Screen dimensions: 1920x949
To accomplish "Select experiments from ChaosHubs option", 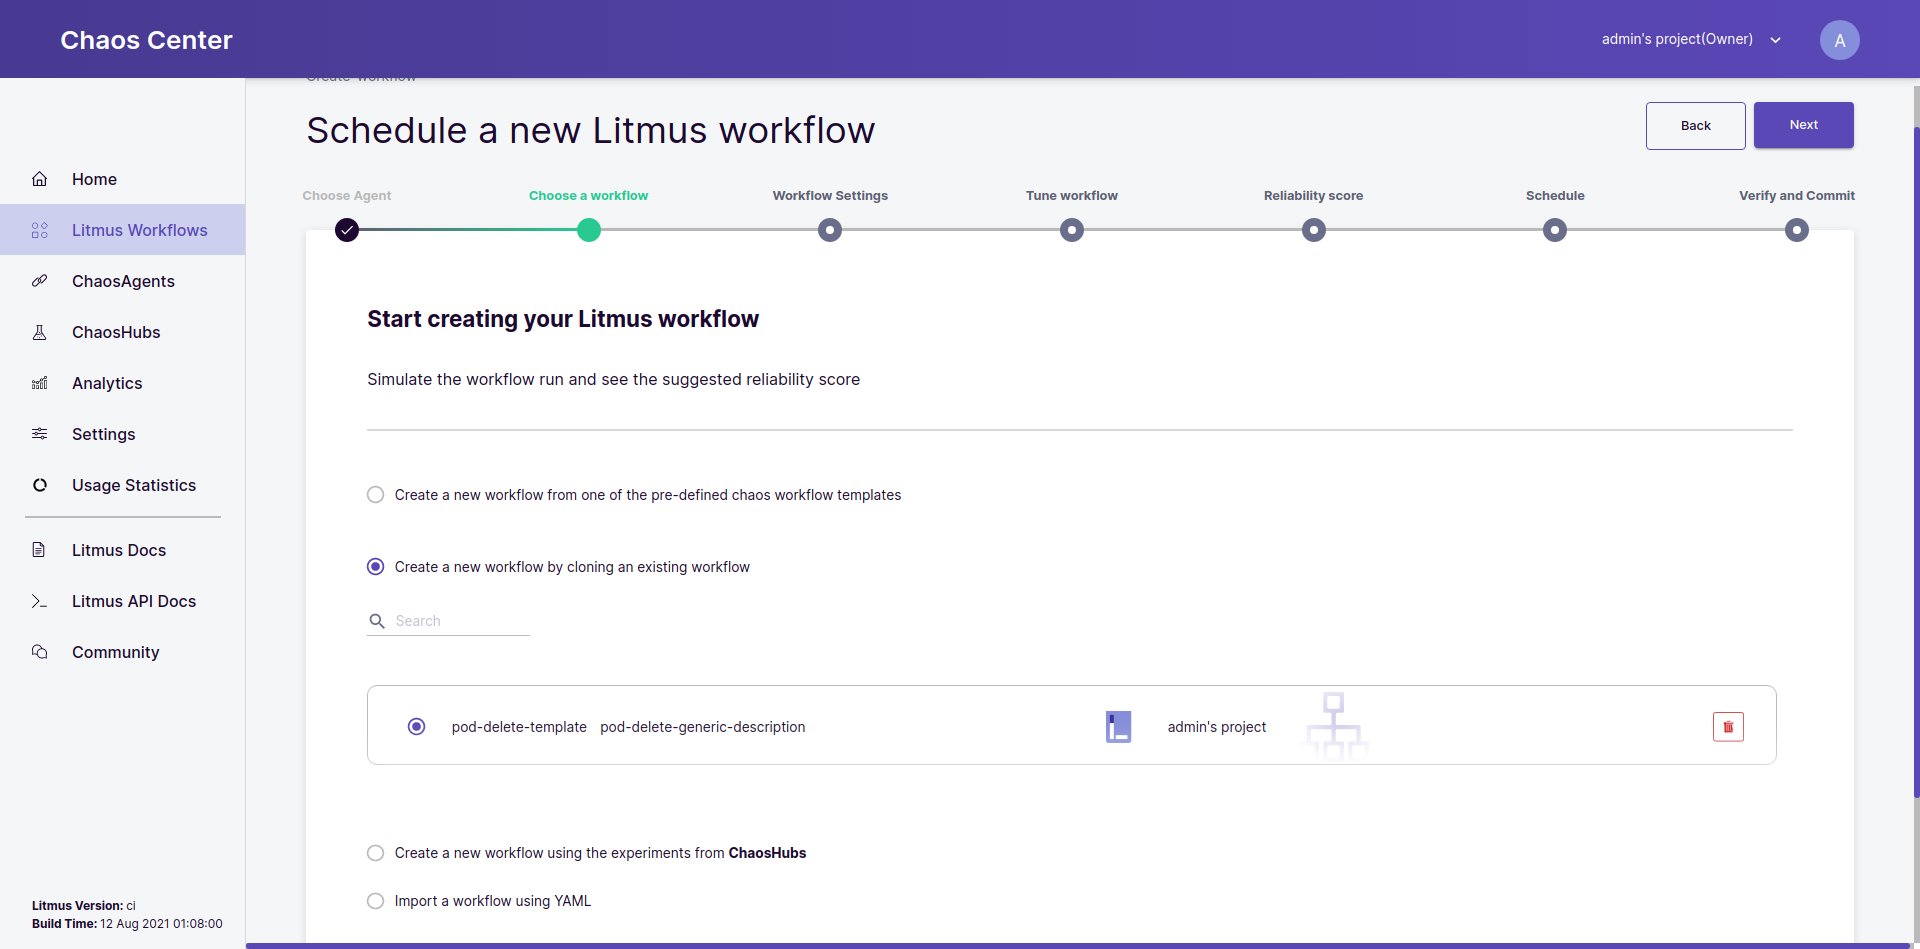I will 376,853.
